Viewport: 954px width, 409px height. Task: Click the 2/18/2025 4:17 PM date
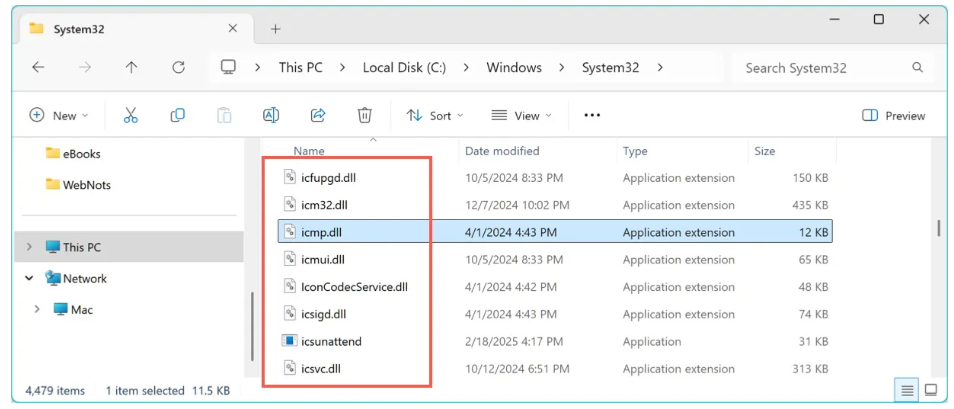[x=514, y=341]
